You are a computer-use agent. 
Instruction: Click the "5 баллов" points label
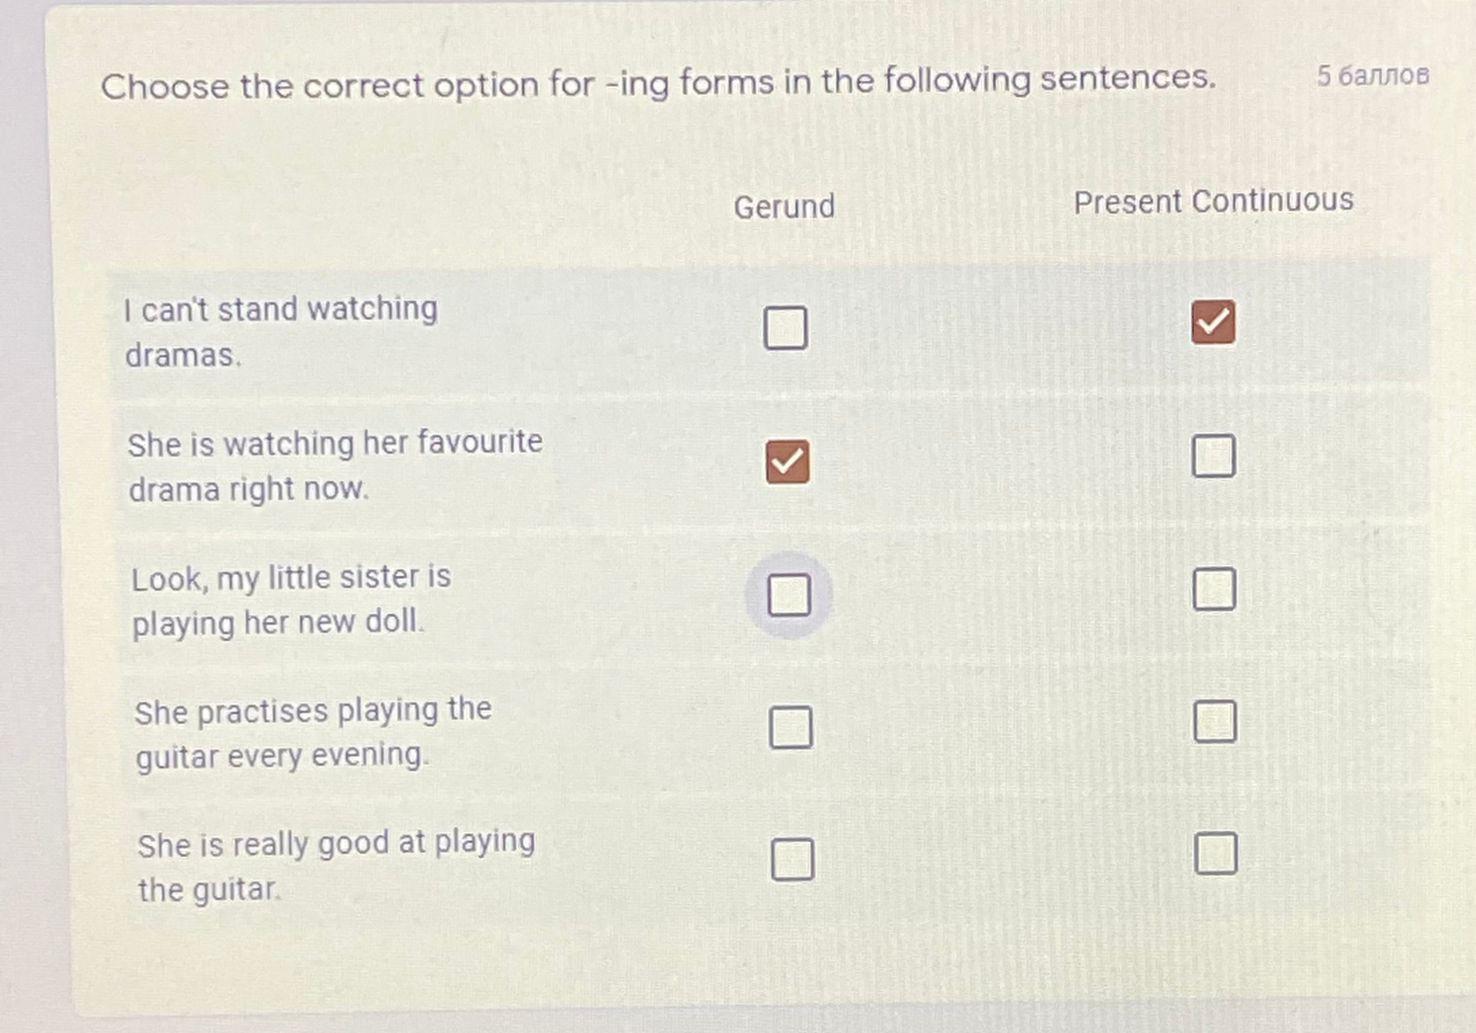pyautogui.click(x=1373, y=76)
